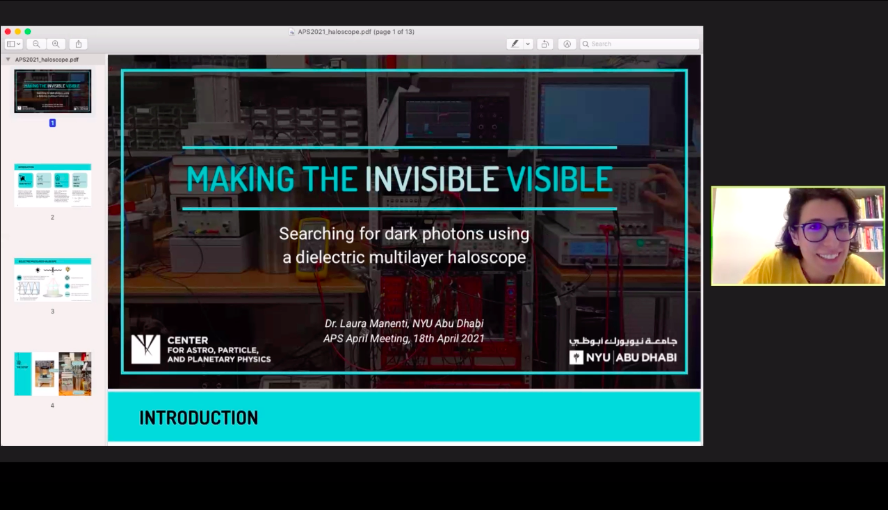
Task: Zoom in on the PDF page
Action: pos(56,44)
